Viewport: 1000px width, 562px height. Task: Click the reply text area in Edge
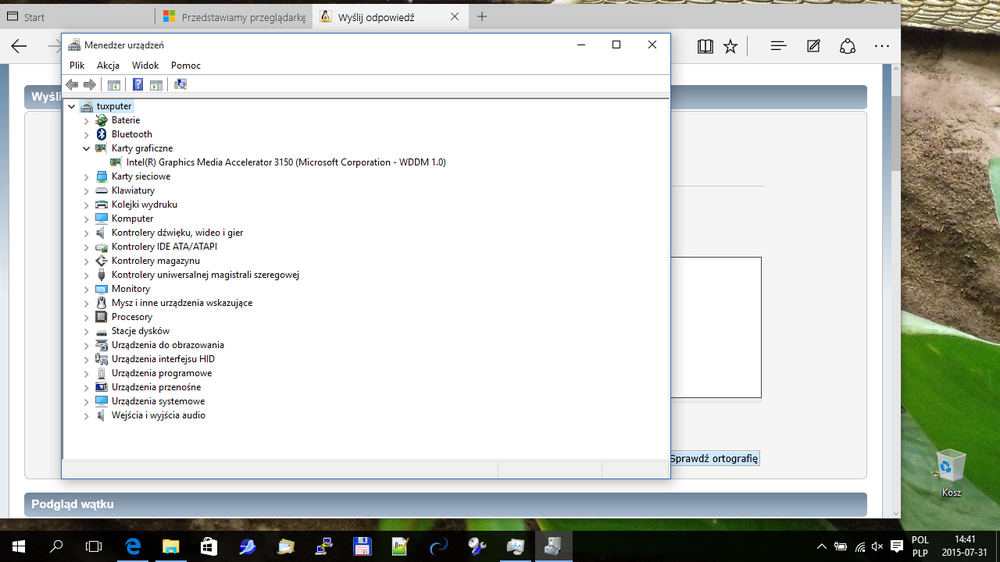tap(716, 327)
